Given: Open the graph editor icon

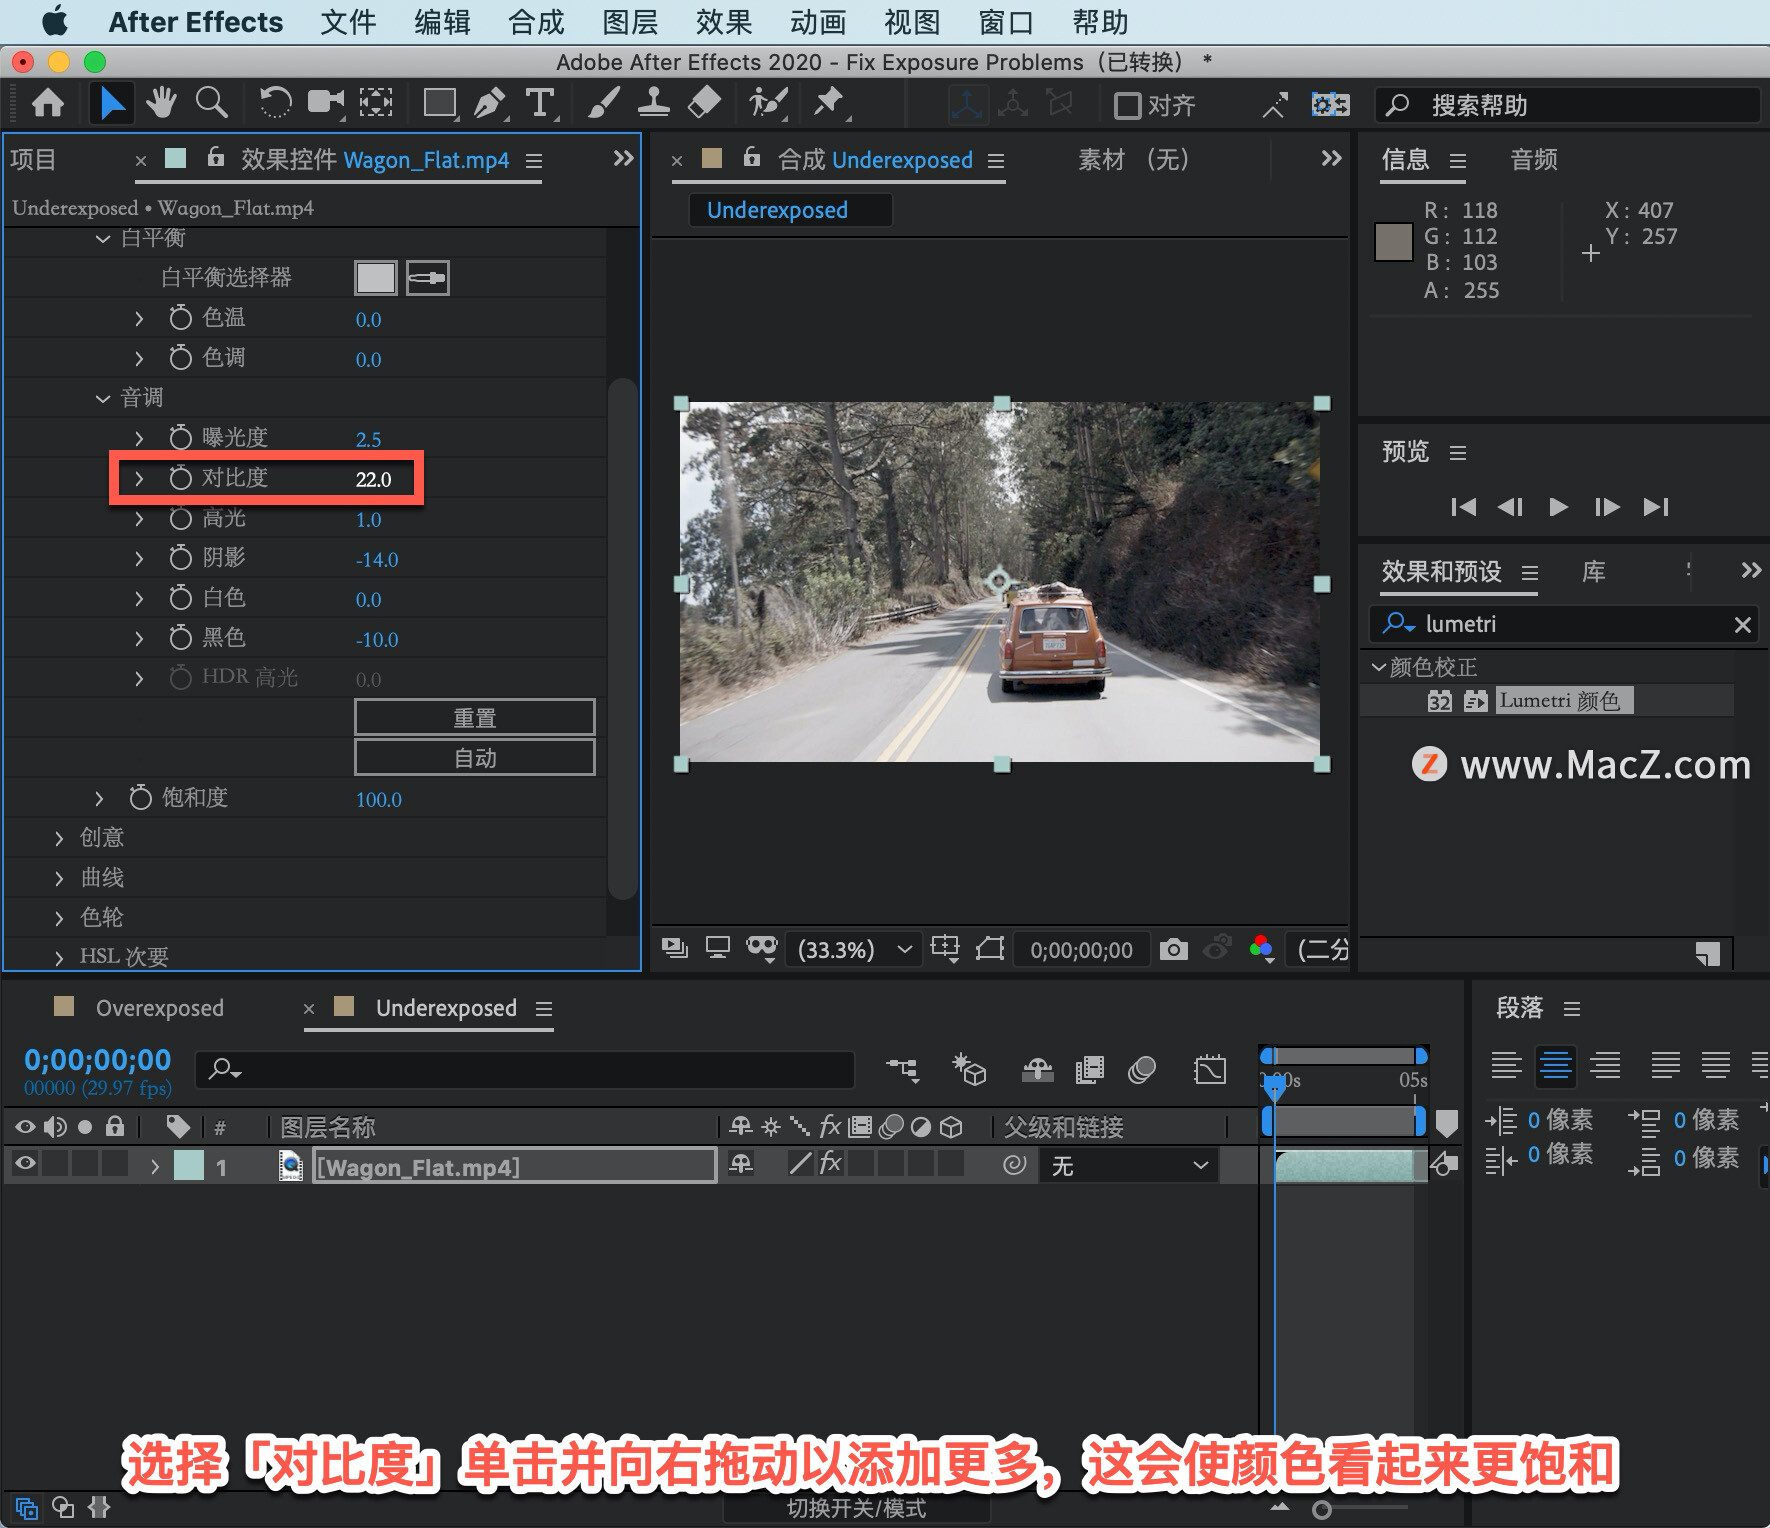Looking at the screenshot, I should [1210, 1070].
